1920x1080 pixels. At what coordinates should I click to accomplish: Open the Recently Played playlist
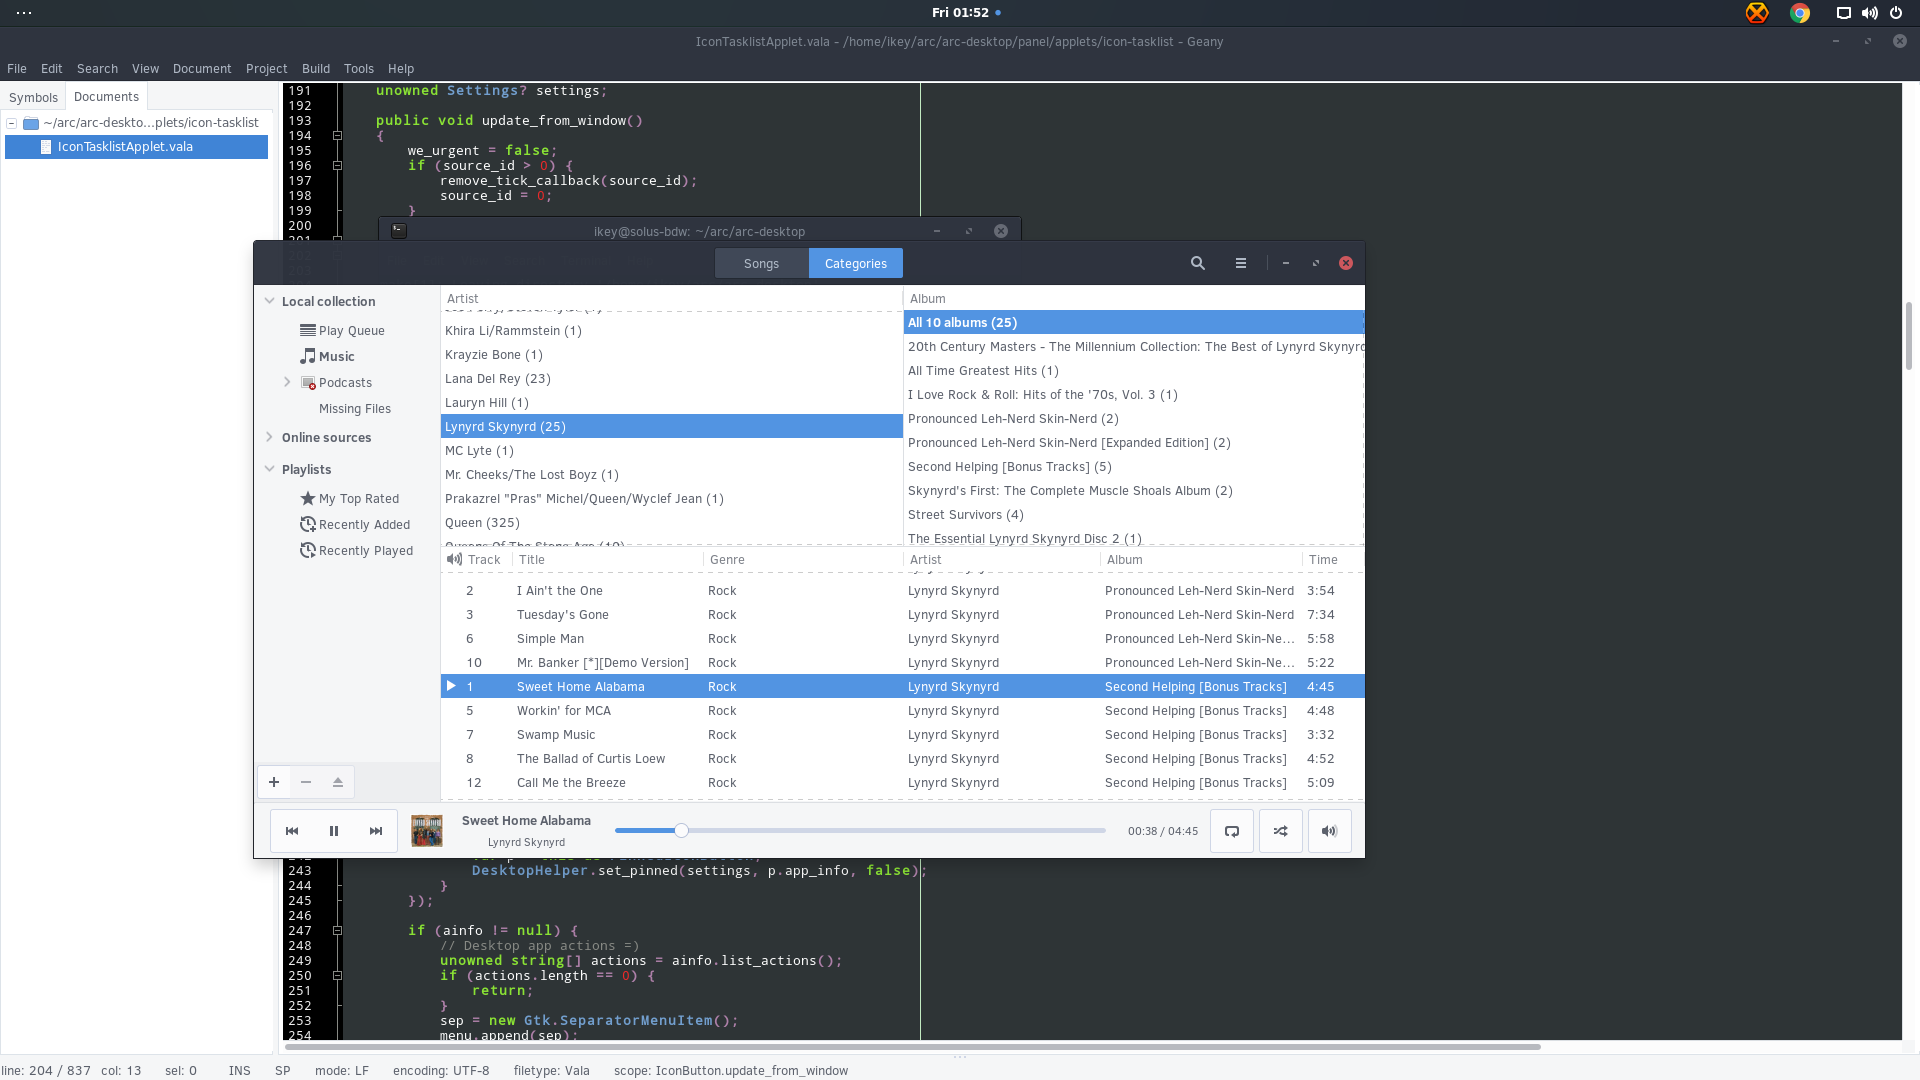pyautogui.click(x=356, y=551)
